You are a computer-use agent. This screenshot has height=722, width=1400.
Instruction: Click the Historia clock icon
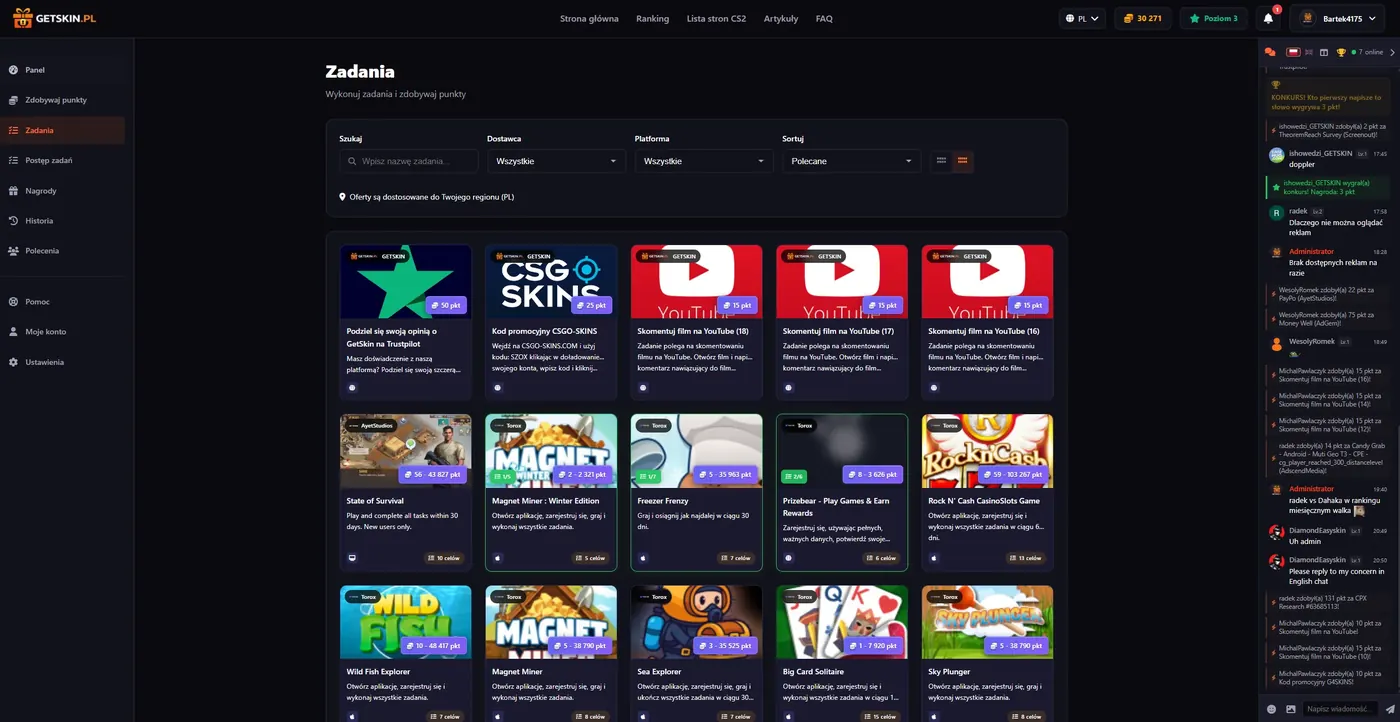tap(14, 221)
